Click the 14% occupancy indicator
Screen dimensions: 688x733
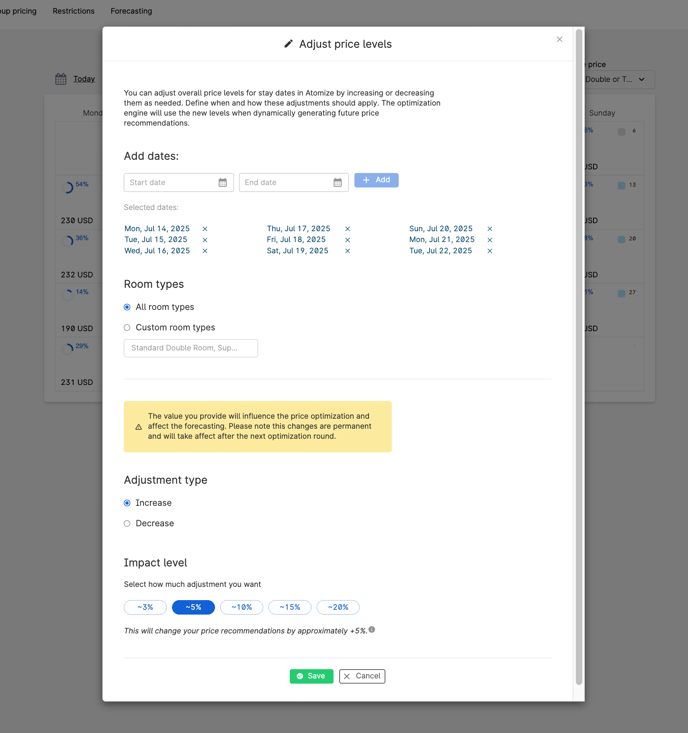pos(75,294)
